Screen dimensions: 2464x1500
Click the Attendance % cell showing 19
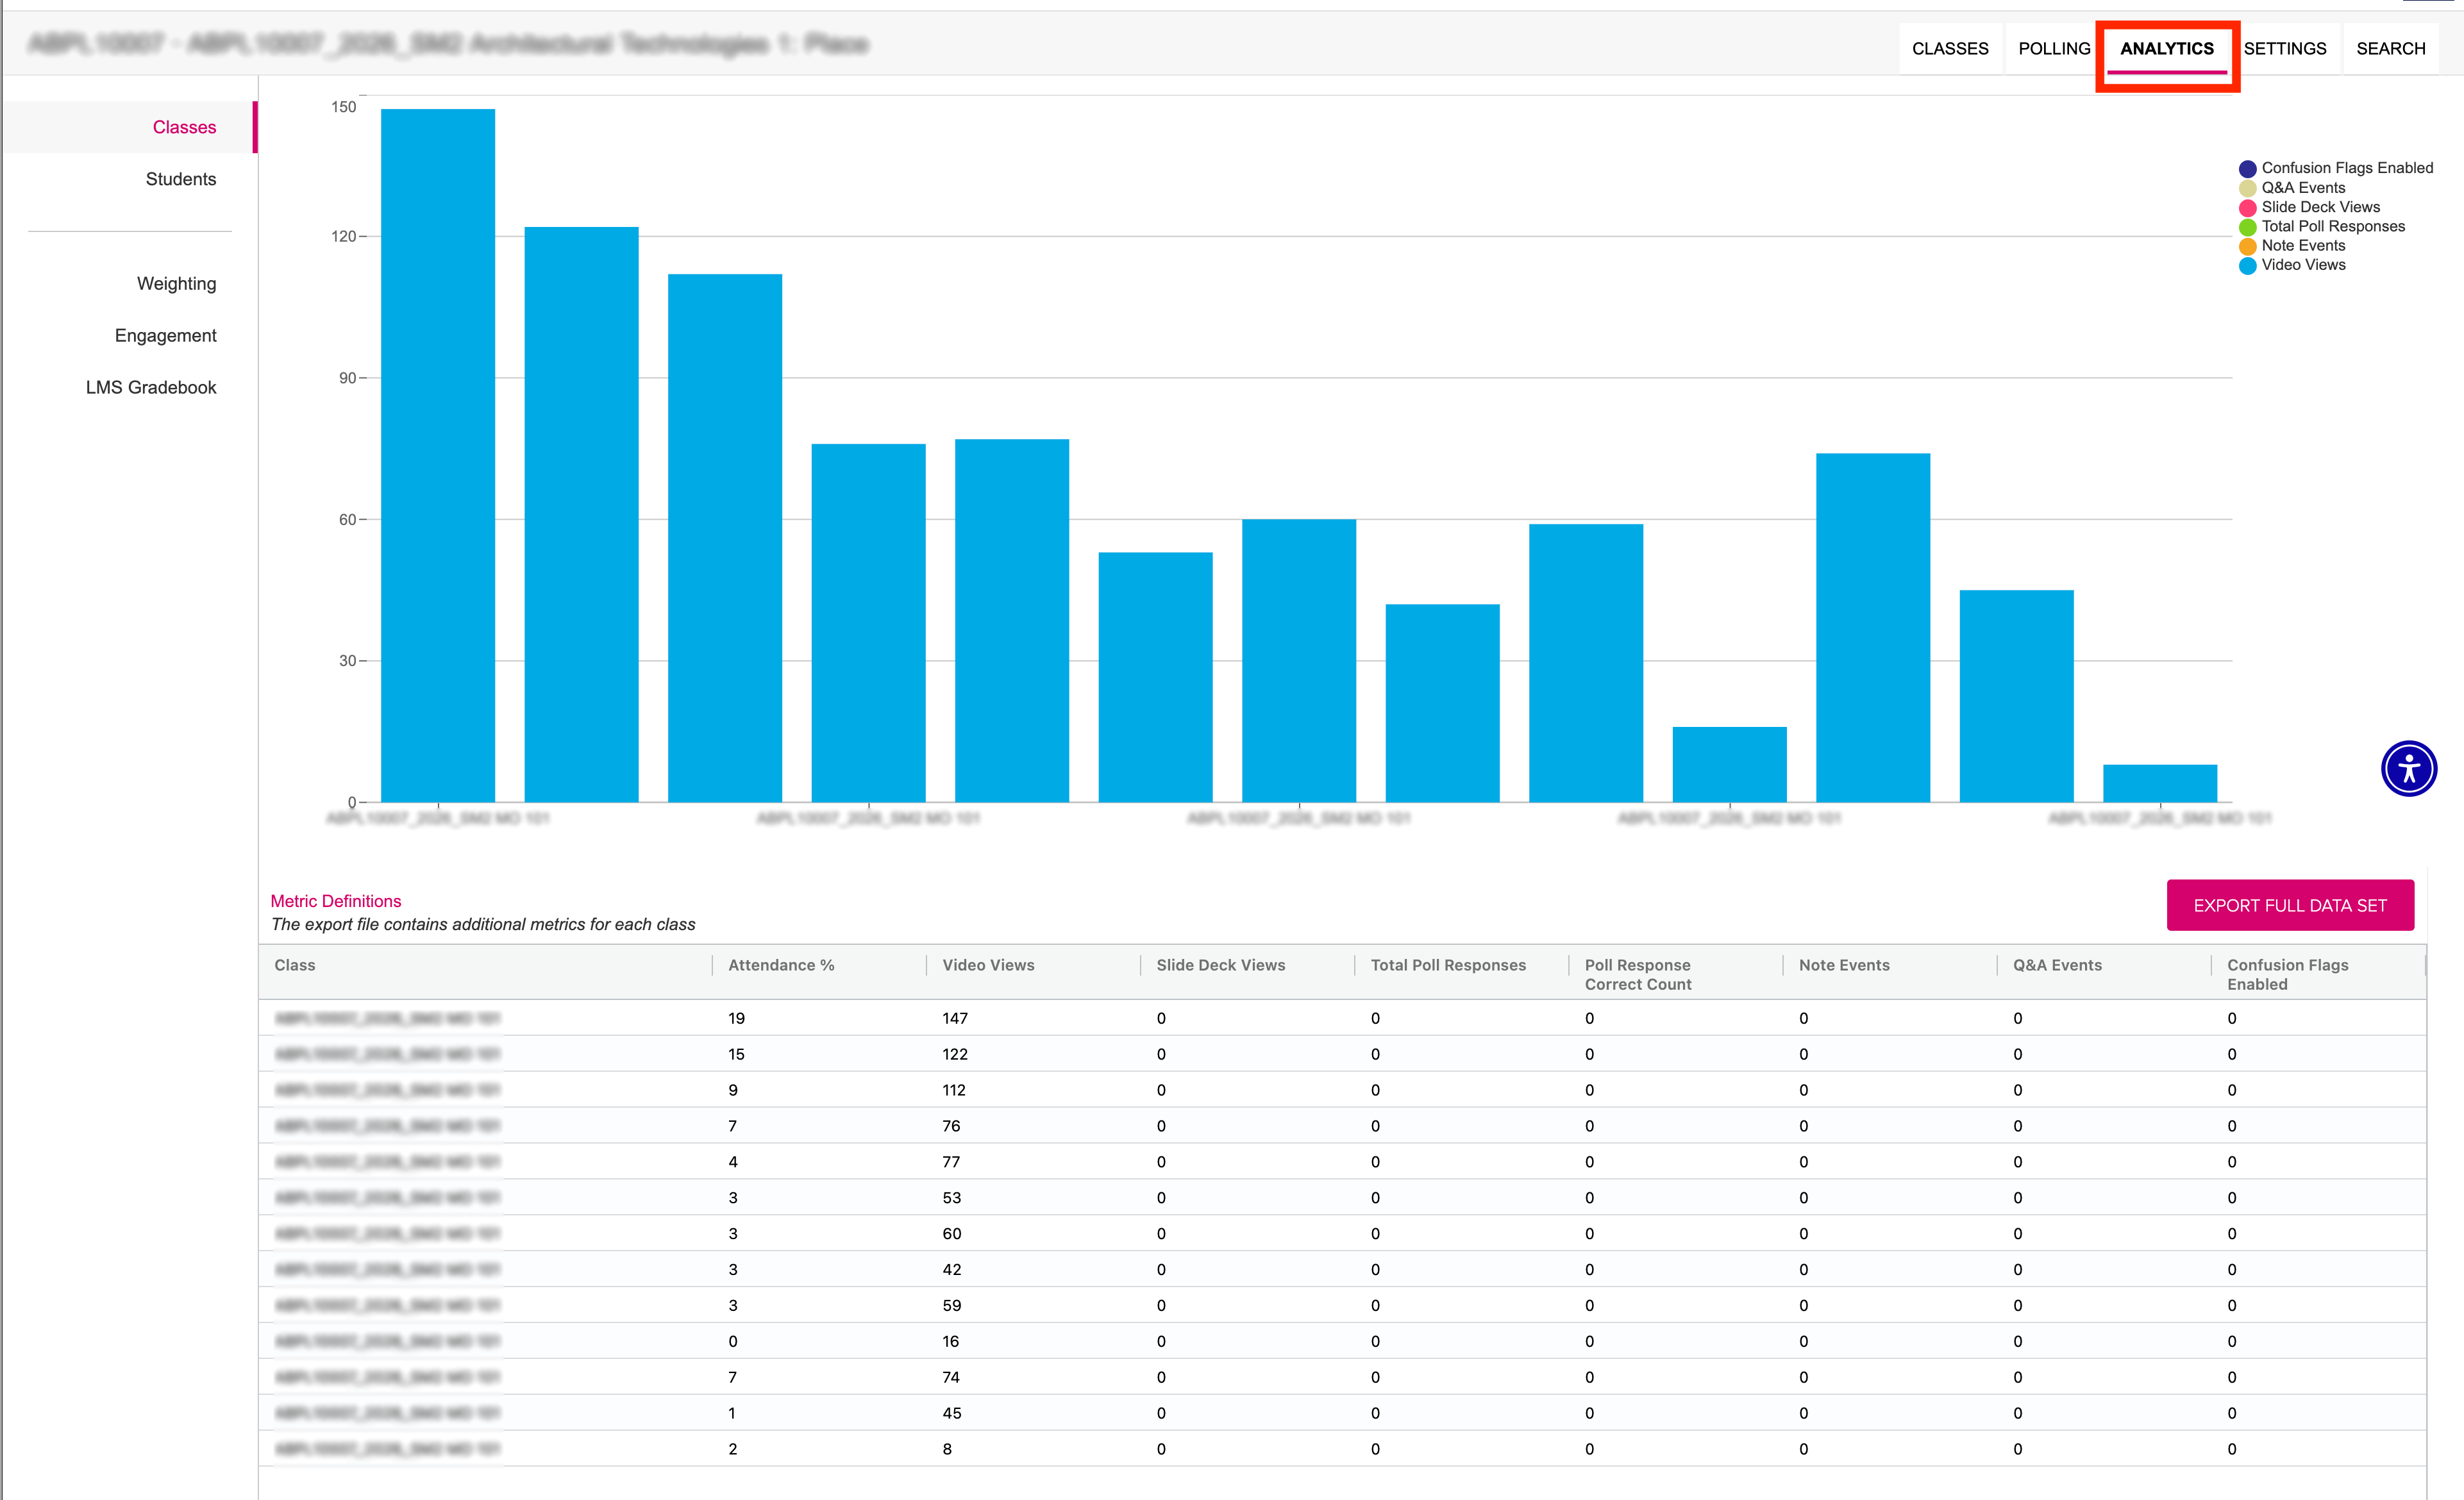pos(736,1018)
